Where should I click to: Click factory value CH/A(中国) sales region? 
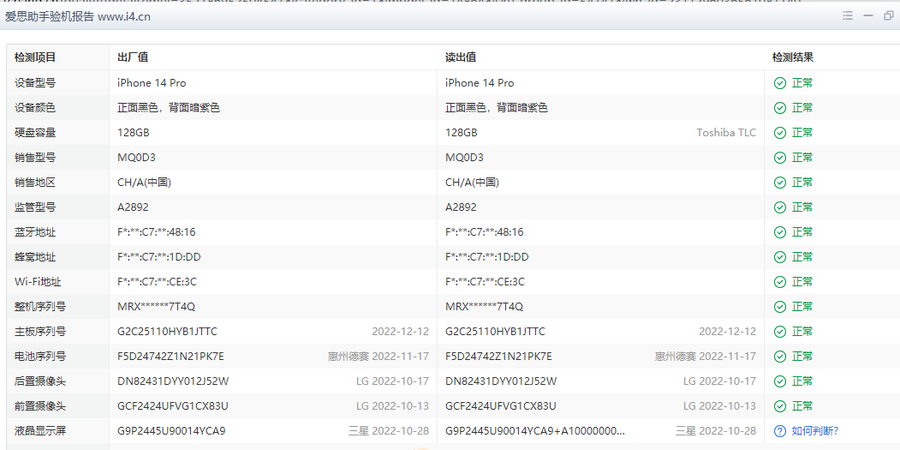(x=144, y=182)
